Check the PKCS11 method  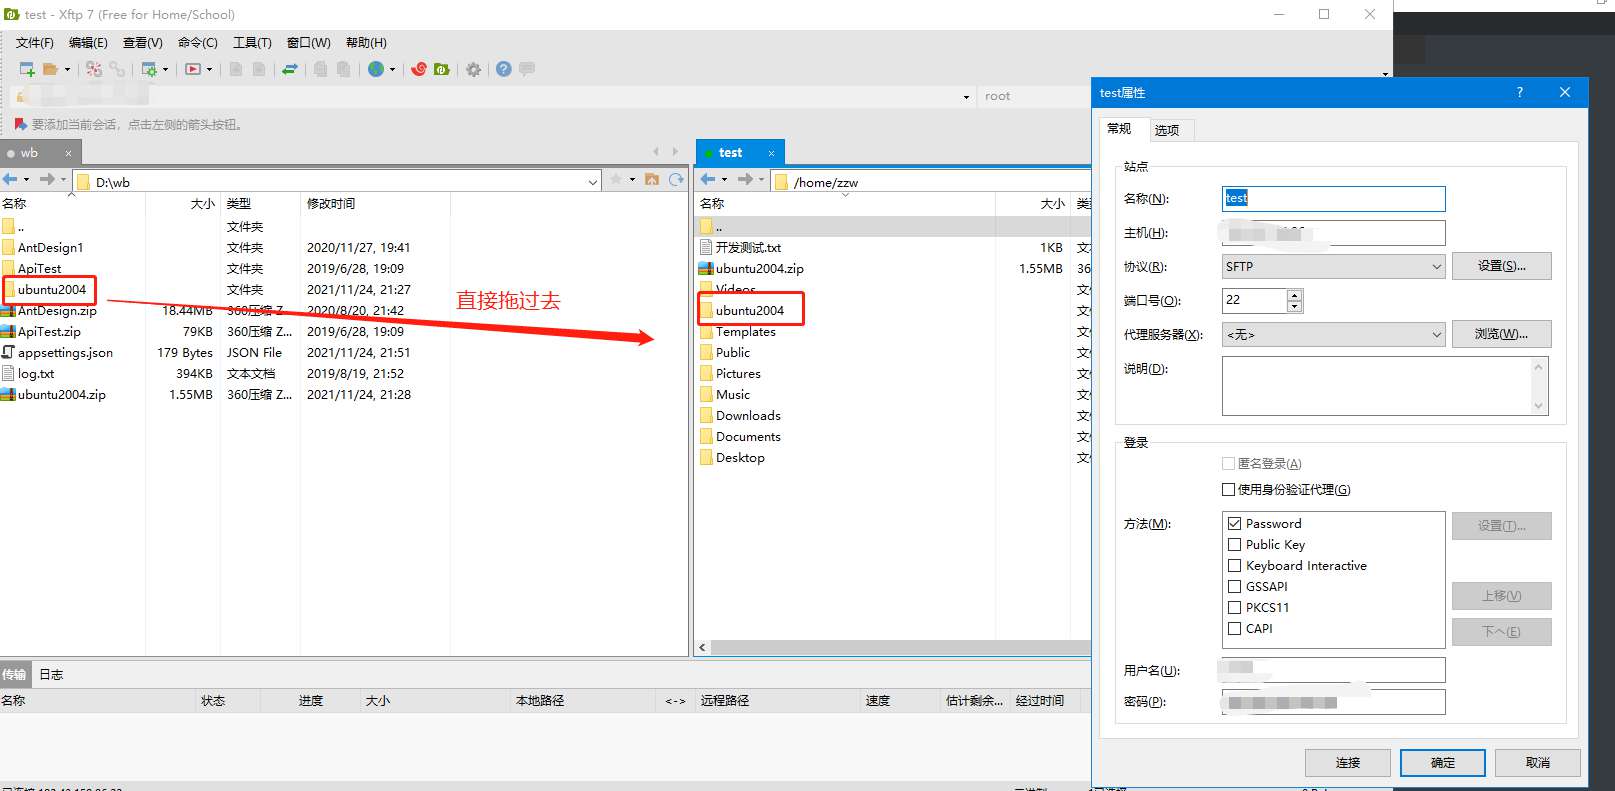[1234, 607]
